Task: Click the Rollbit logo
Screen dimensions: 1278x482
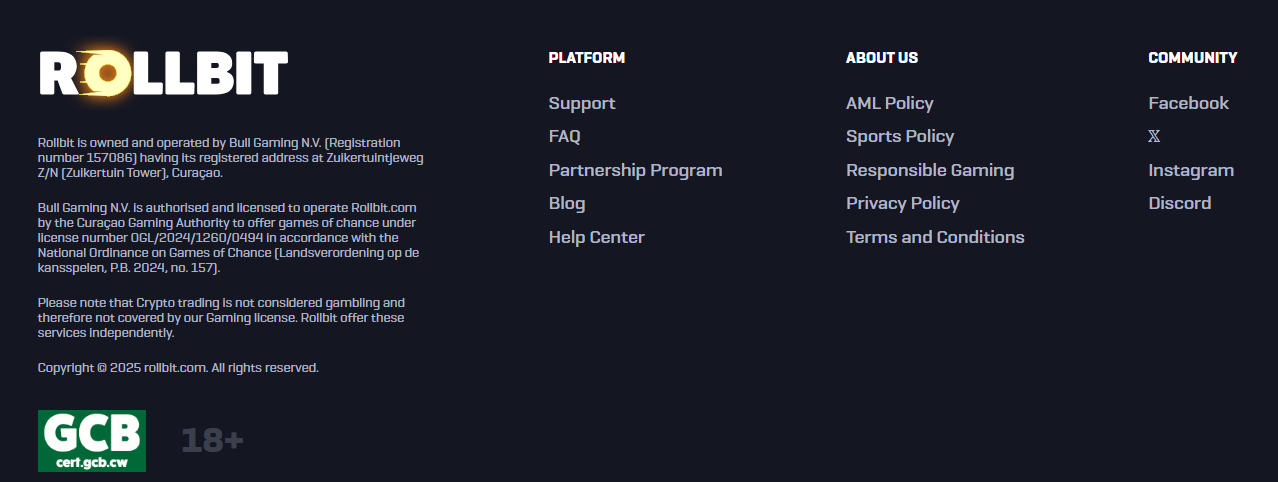Action: [164, 73]
